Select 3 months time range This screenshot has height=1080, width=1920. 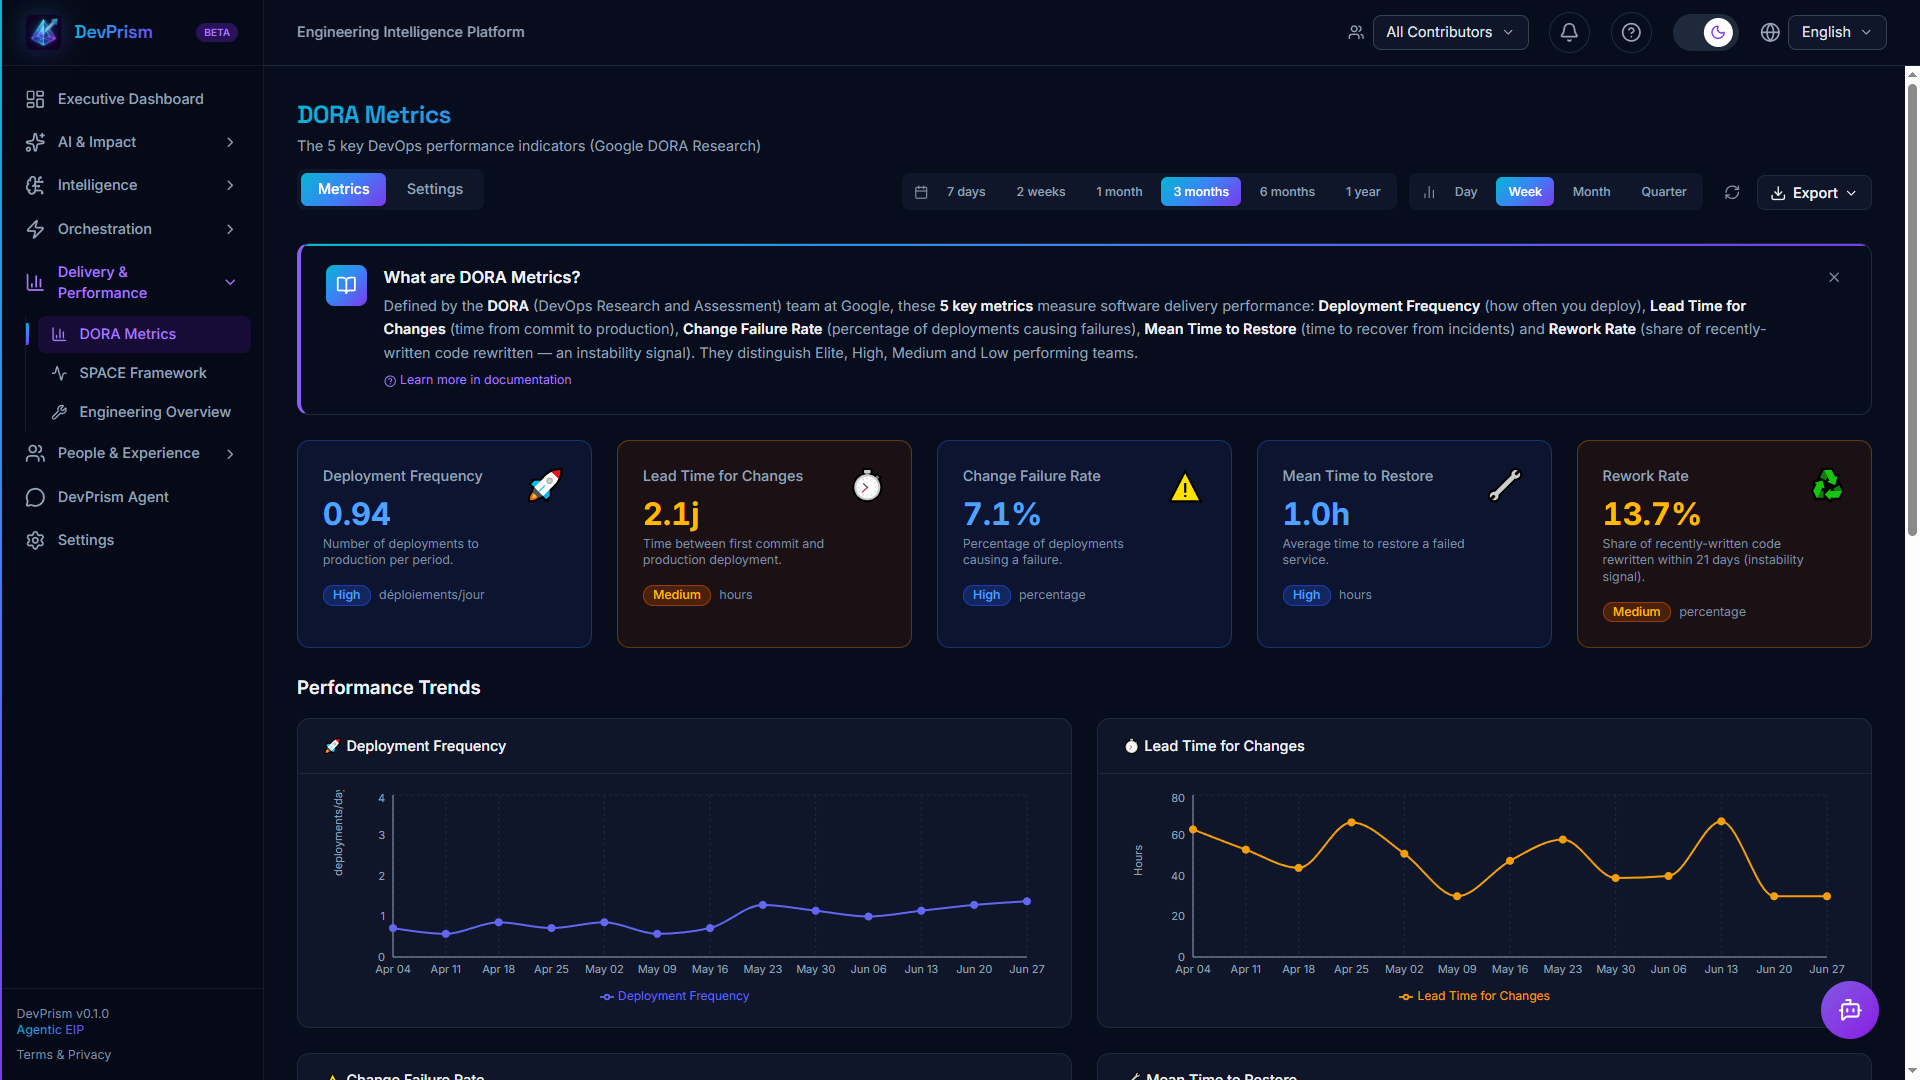(x=1201, y=192)
